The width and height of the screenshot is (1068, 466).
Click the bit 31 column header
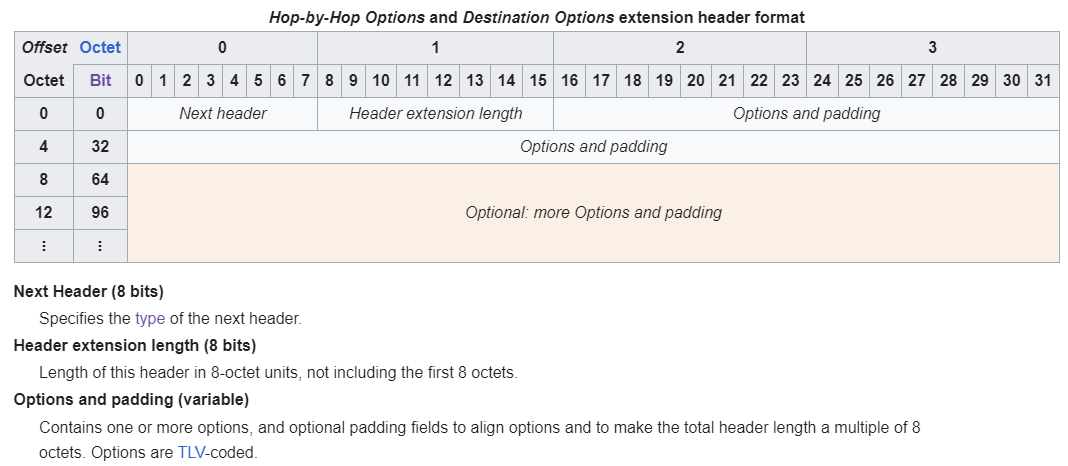(1043, 80)
